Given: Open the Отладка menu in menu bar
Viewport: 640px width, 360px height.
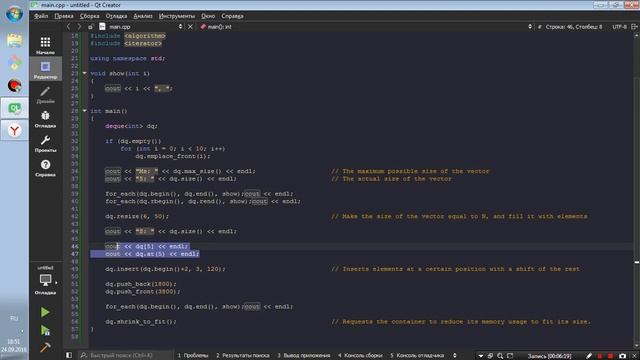Looking at the screenshot, I should click(116, 16).
